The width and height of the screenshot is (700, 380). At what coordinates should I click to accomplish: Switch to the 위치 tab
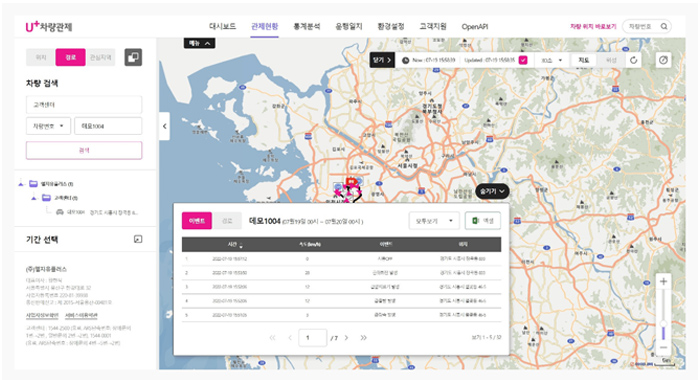point(41,58)
